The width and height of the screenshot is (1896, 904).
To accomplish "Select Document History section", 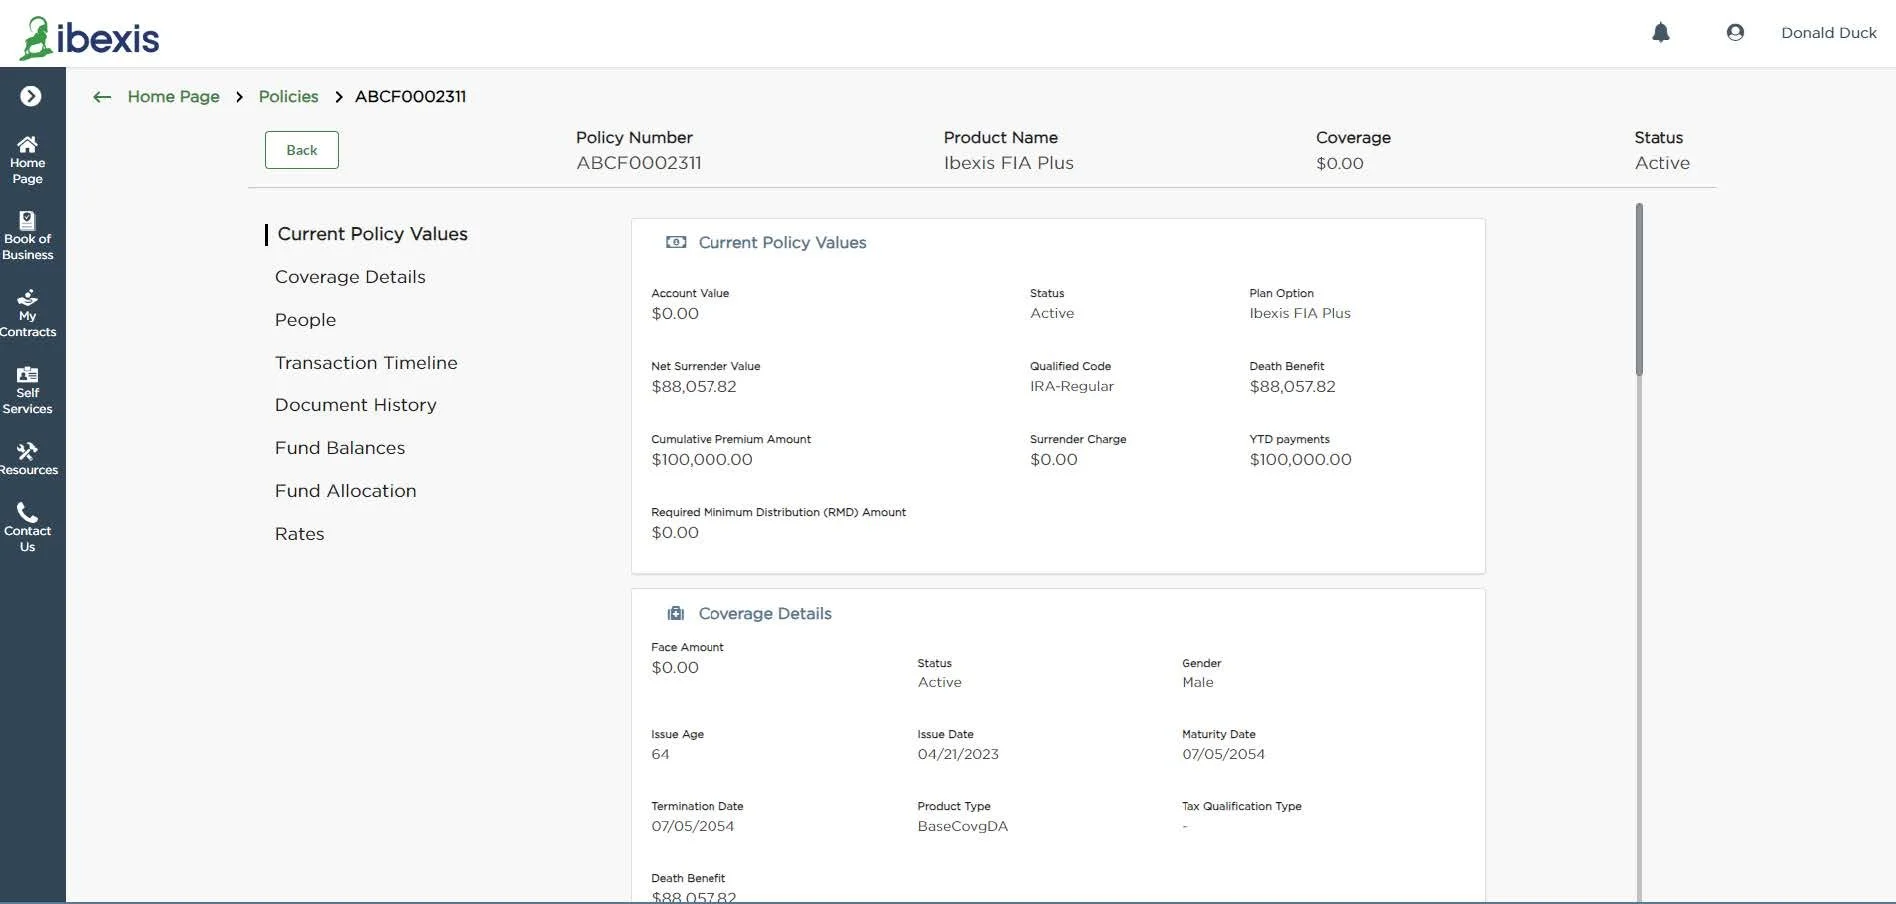I will (355, 405).
